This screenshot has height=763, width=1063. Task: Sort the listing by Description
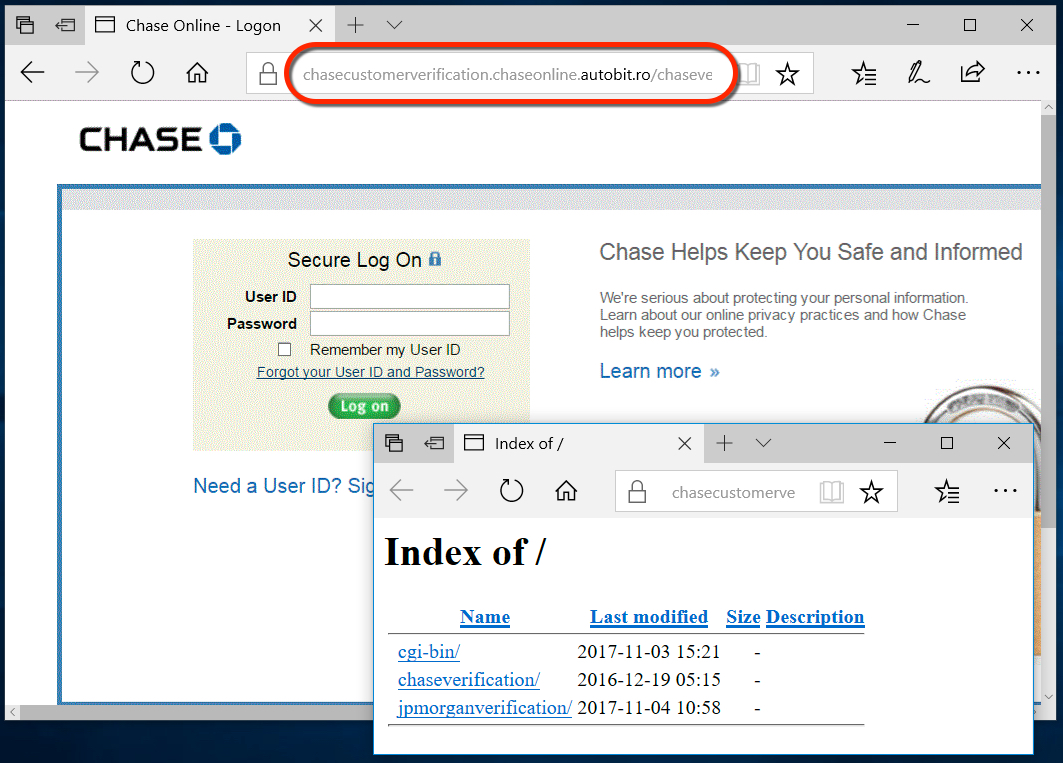tap(815, 617)
